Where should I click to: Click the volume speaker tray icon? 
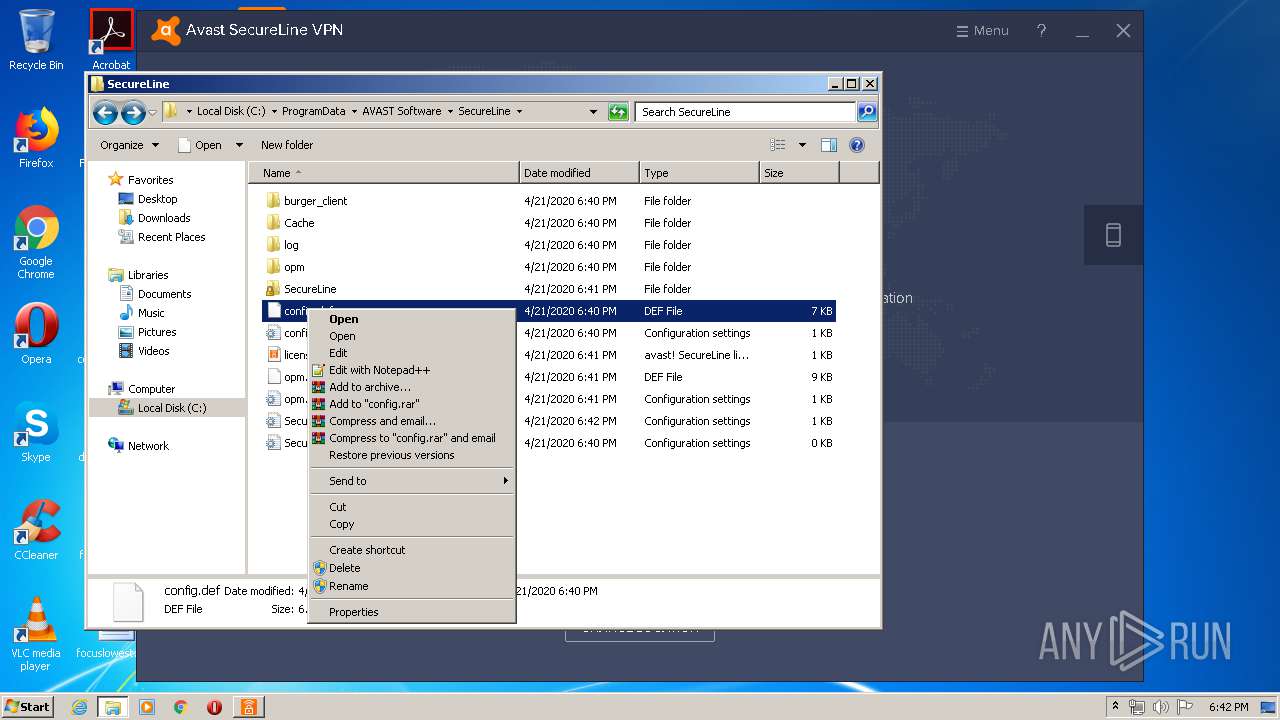(1162, 707)
